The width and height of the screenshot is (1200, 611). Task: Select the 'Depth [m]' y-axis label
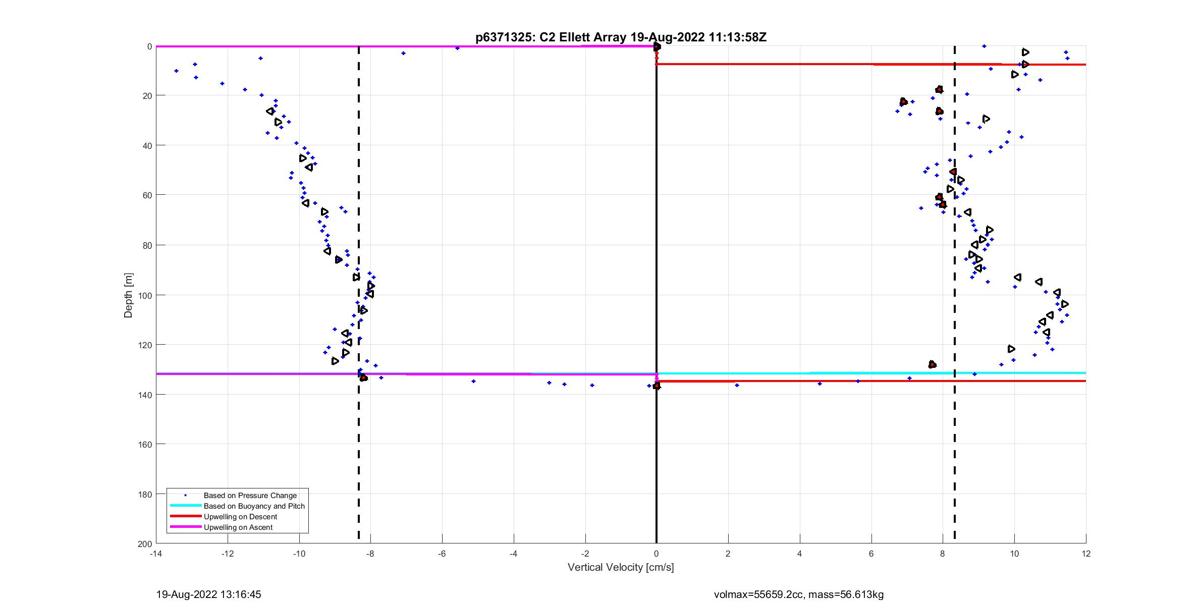point(128,295)
